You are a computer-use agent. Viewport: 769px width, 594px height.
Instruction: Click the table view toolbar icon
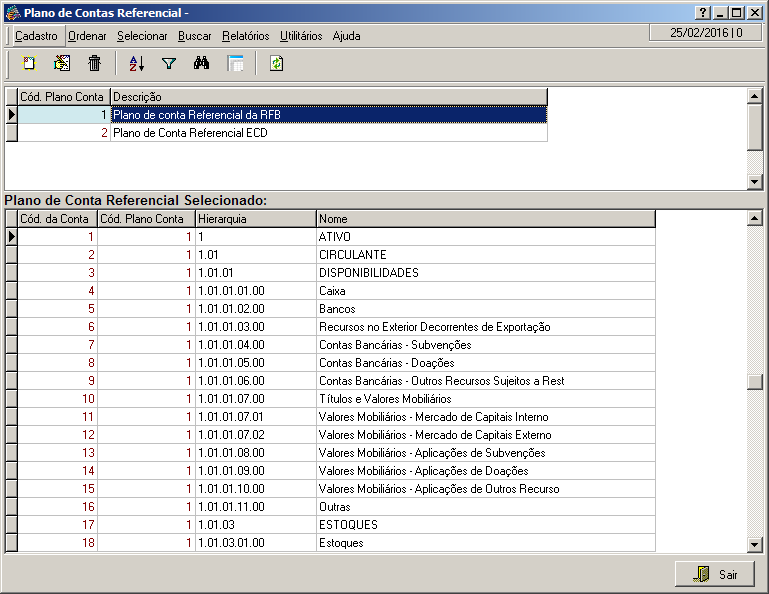click(235, 64)
